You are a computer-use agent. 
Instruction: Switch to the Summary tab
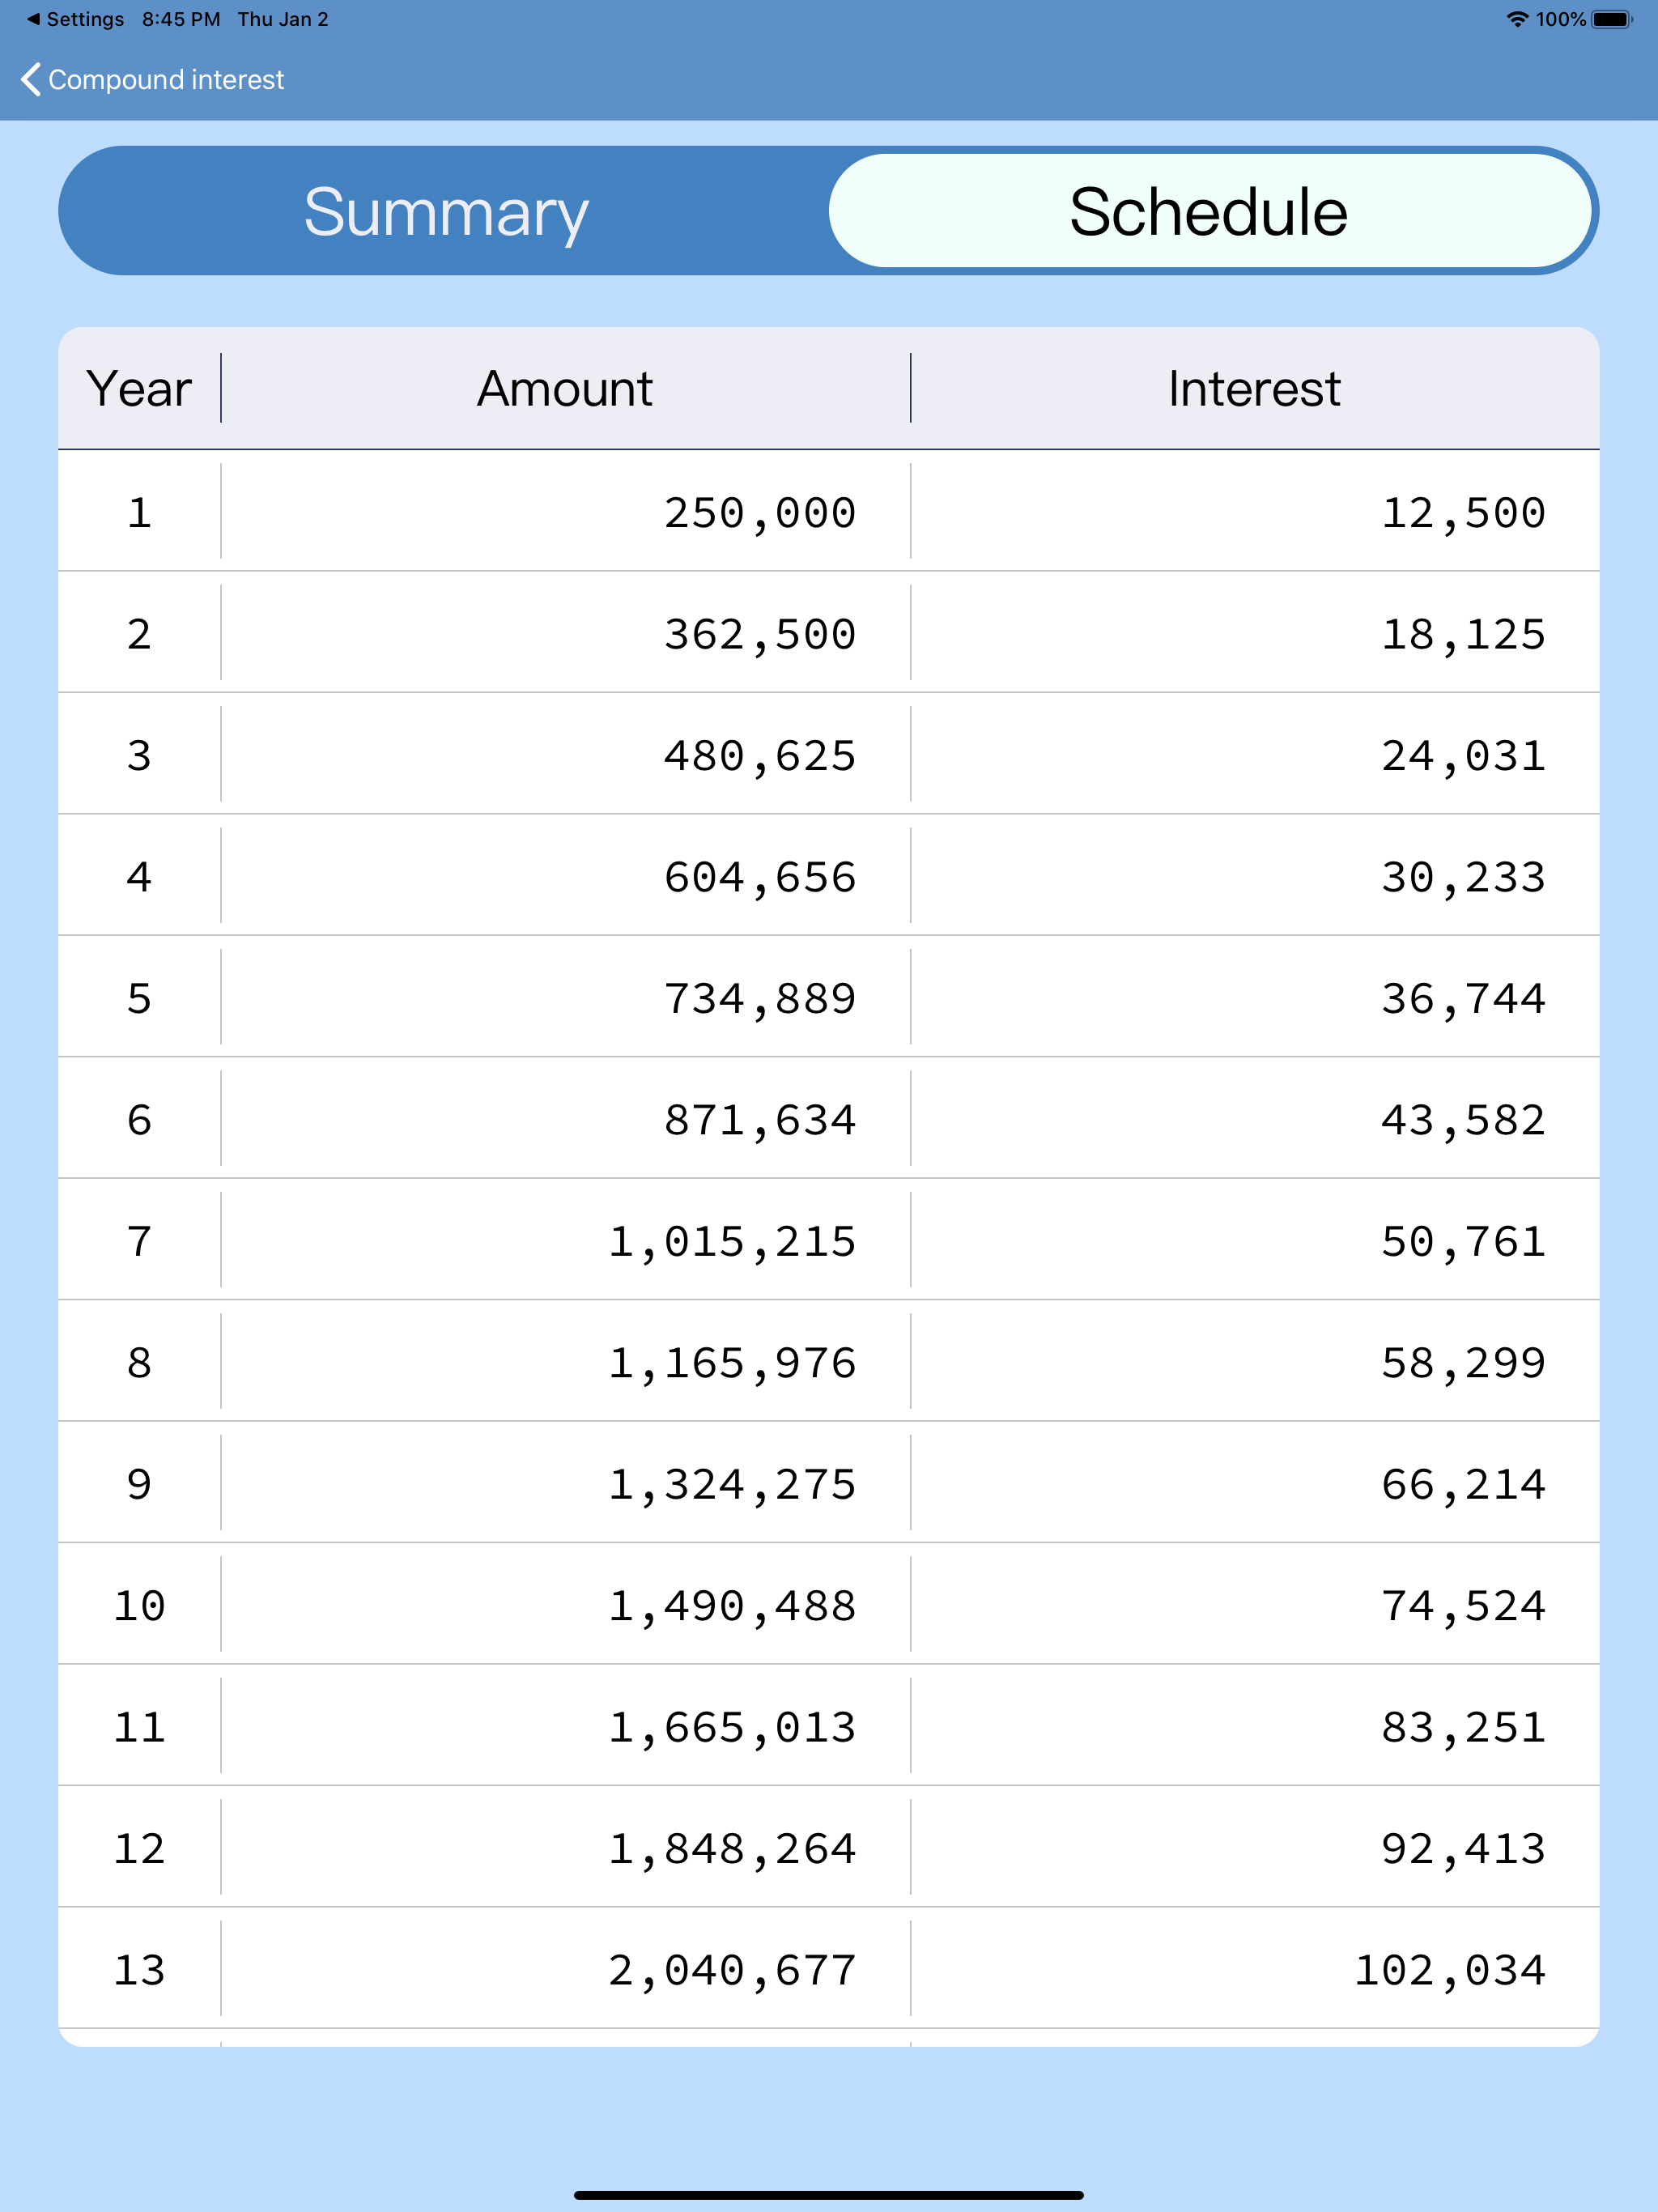446,211
